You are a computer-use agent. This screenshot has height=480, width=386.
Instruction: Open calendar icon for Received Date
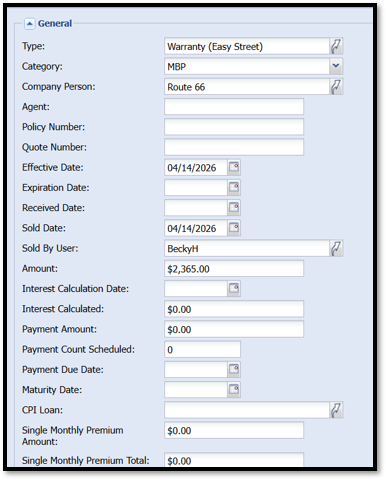pyautogui.click(x=234, y=208)
